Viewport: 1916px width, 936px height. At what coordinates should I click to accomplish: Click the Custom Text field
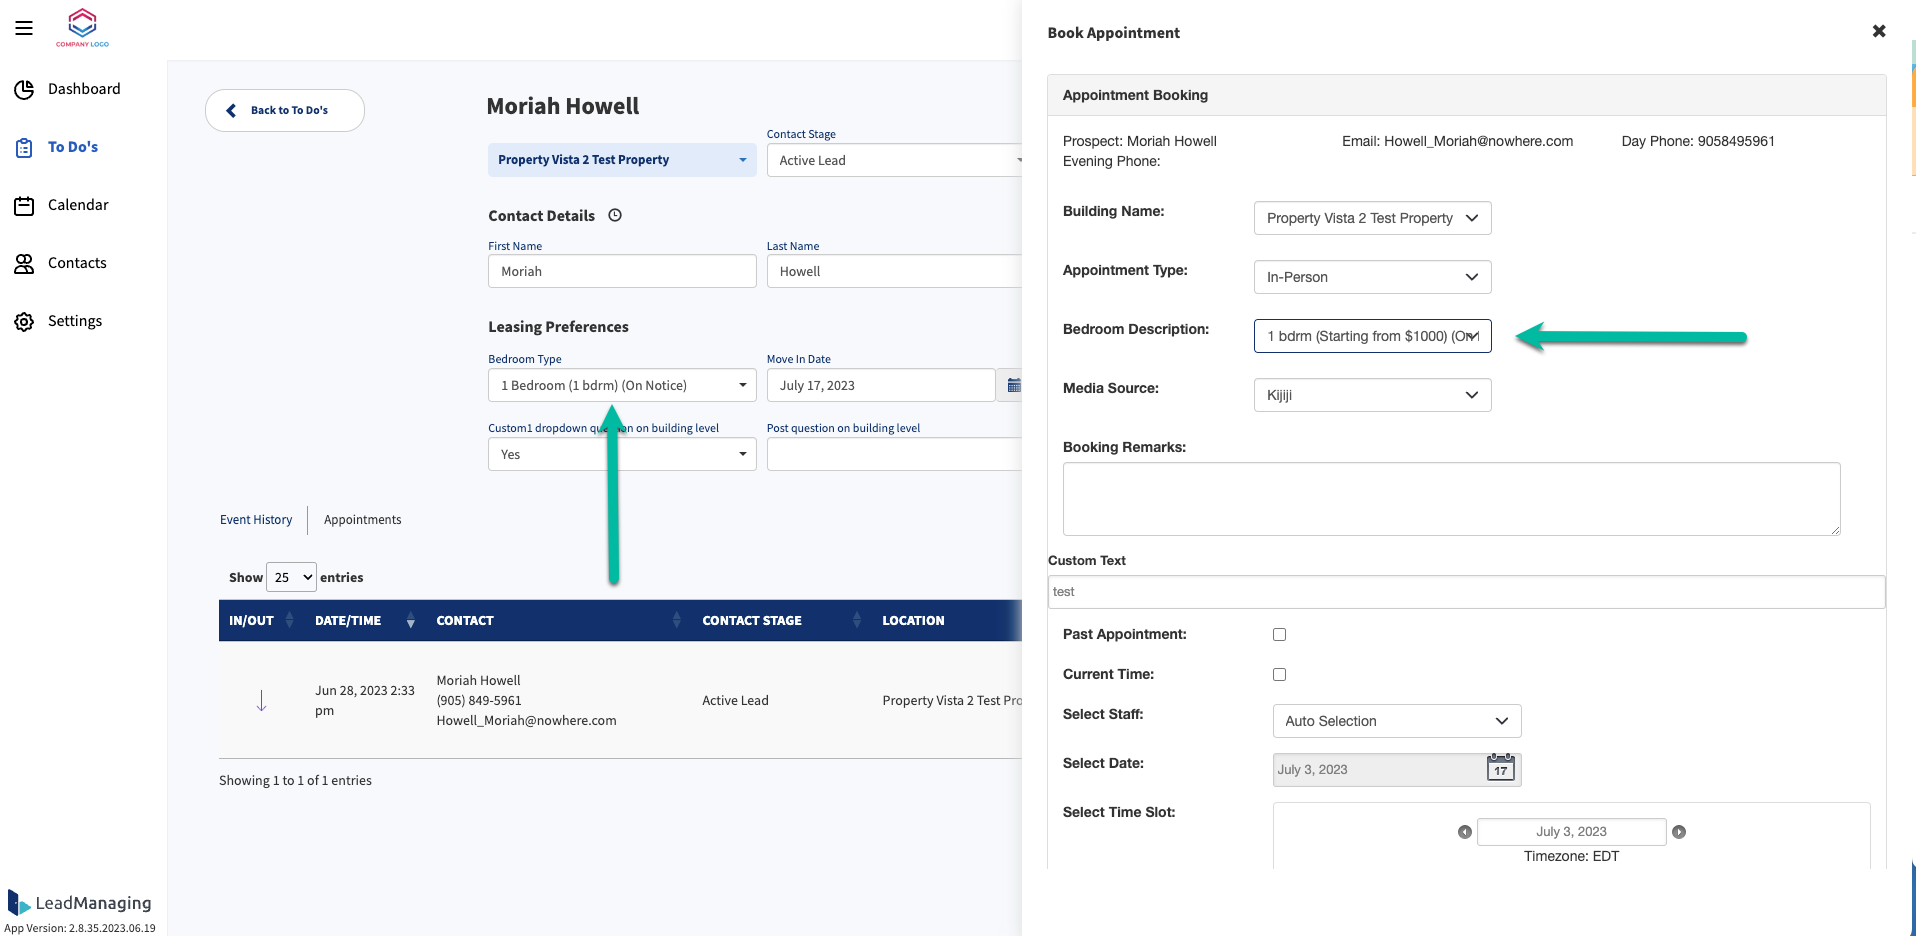click(x=1466, y=592)
